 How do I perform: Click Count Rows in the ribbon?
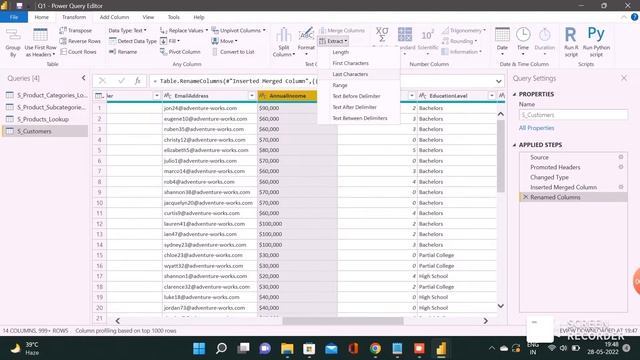pyautogui.click(x=78, y=52)
